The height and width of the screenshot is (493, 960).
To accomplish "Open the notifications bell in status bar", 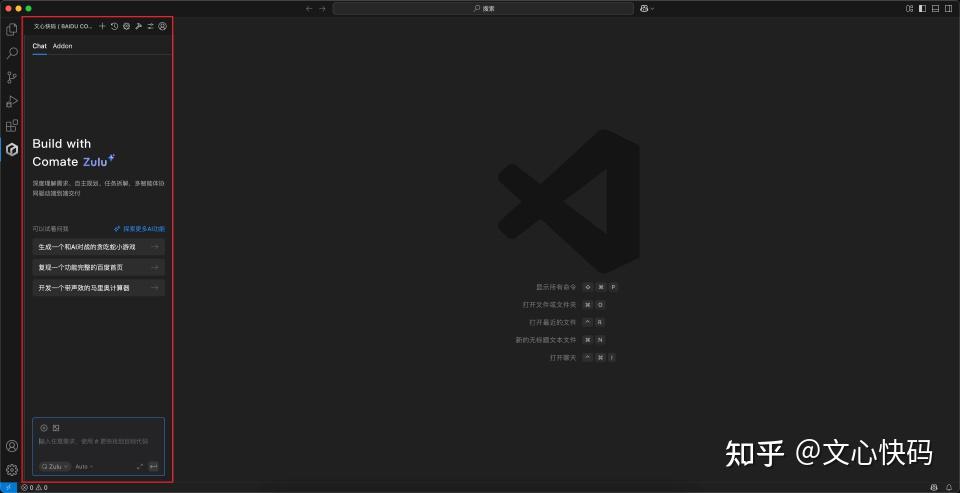I will click(948, 487).
